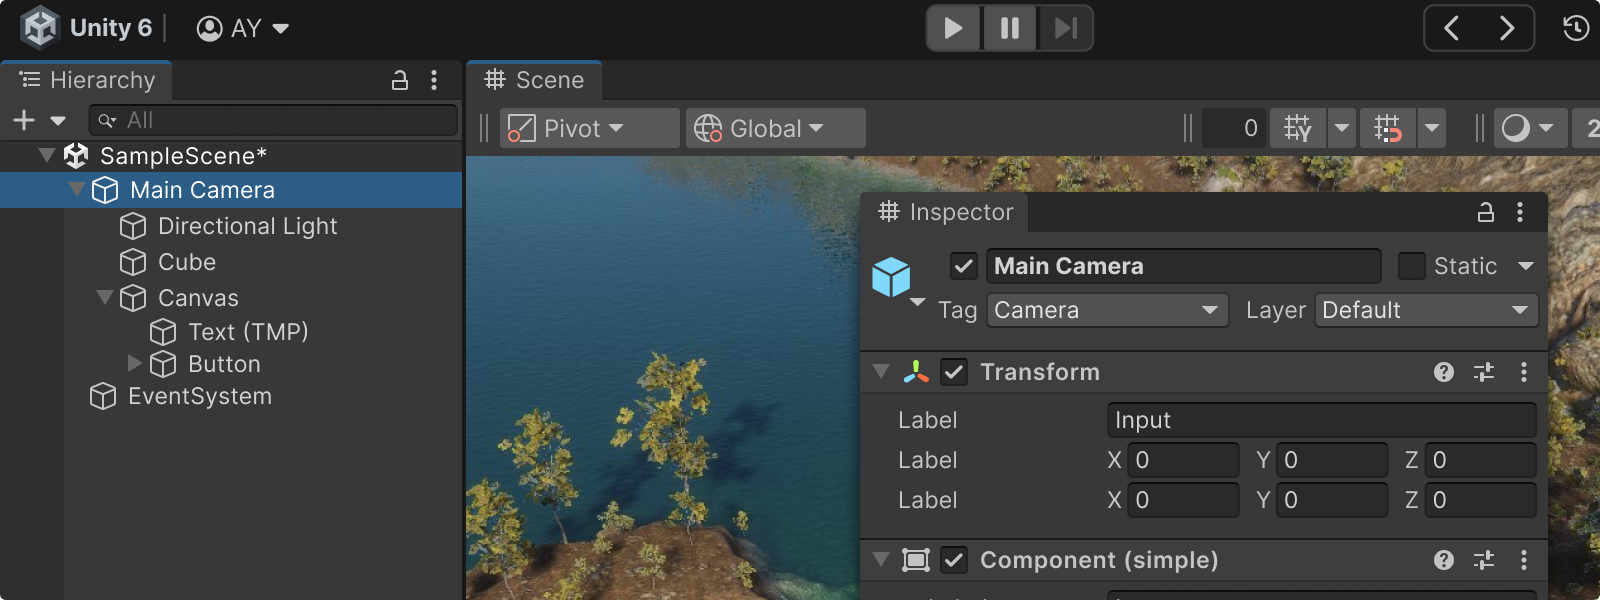Viewport: 1600px width, 600px height.
Task: Focus the Hierarchy search field
Action: (x=273, y=120)
